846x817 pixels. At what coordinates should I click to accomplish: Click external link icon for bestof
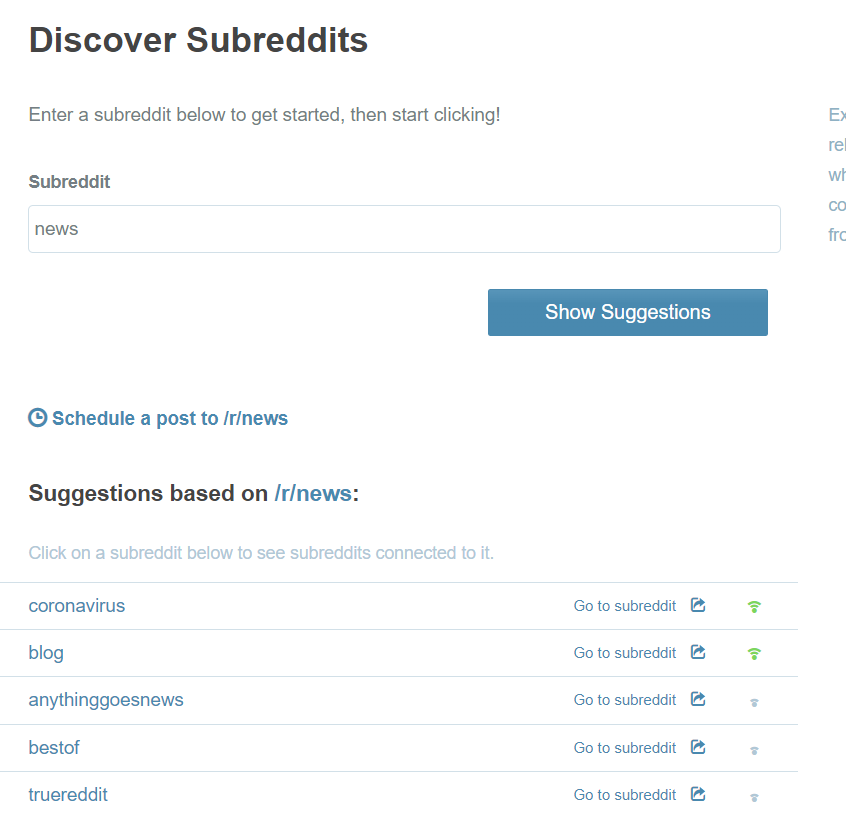(x=698, y=747)
